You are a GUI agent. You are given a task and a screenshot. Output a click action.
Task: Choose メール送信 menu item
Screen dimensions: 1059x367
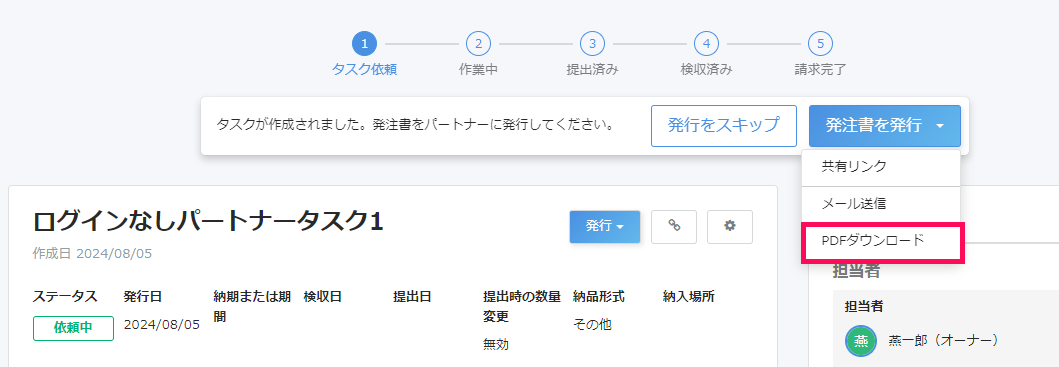(881, 203)
